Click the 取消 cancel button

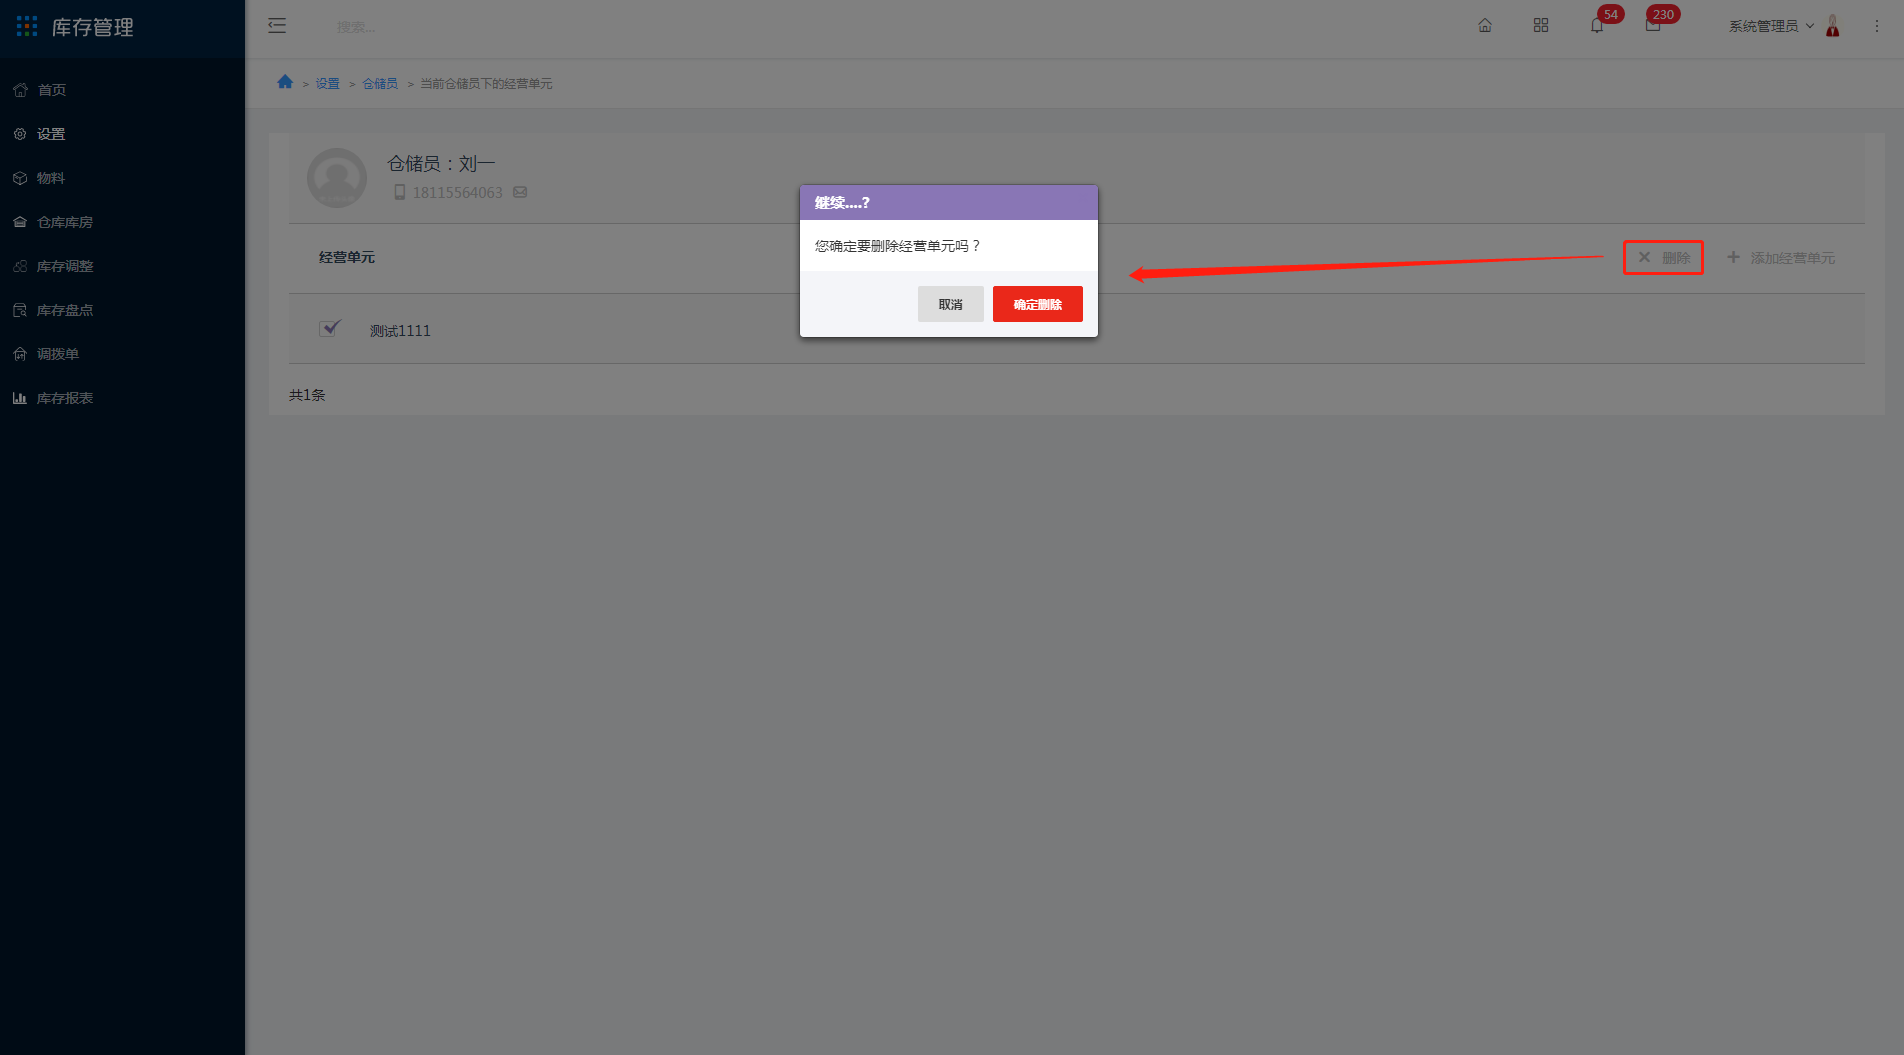tap(950, 304)
